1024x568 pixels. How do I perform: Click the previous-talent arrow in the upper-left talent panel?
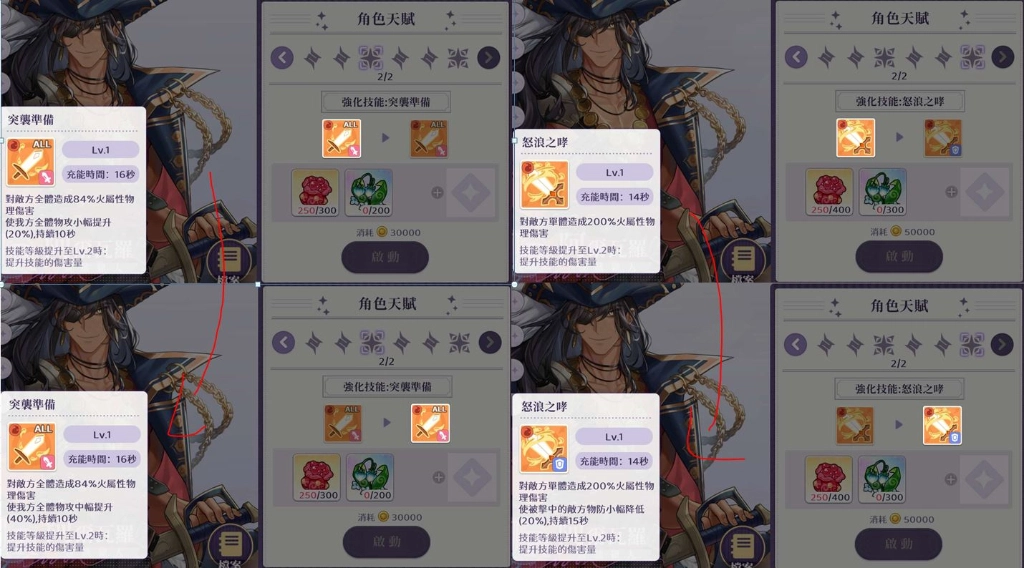point(282,57)
